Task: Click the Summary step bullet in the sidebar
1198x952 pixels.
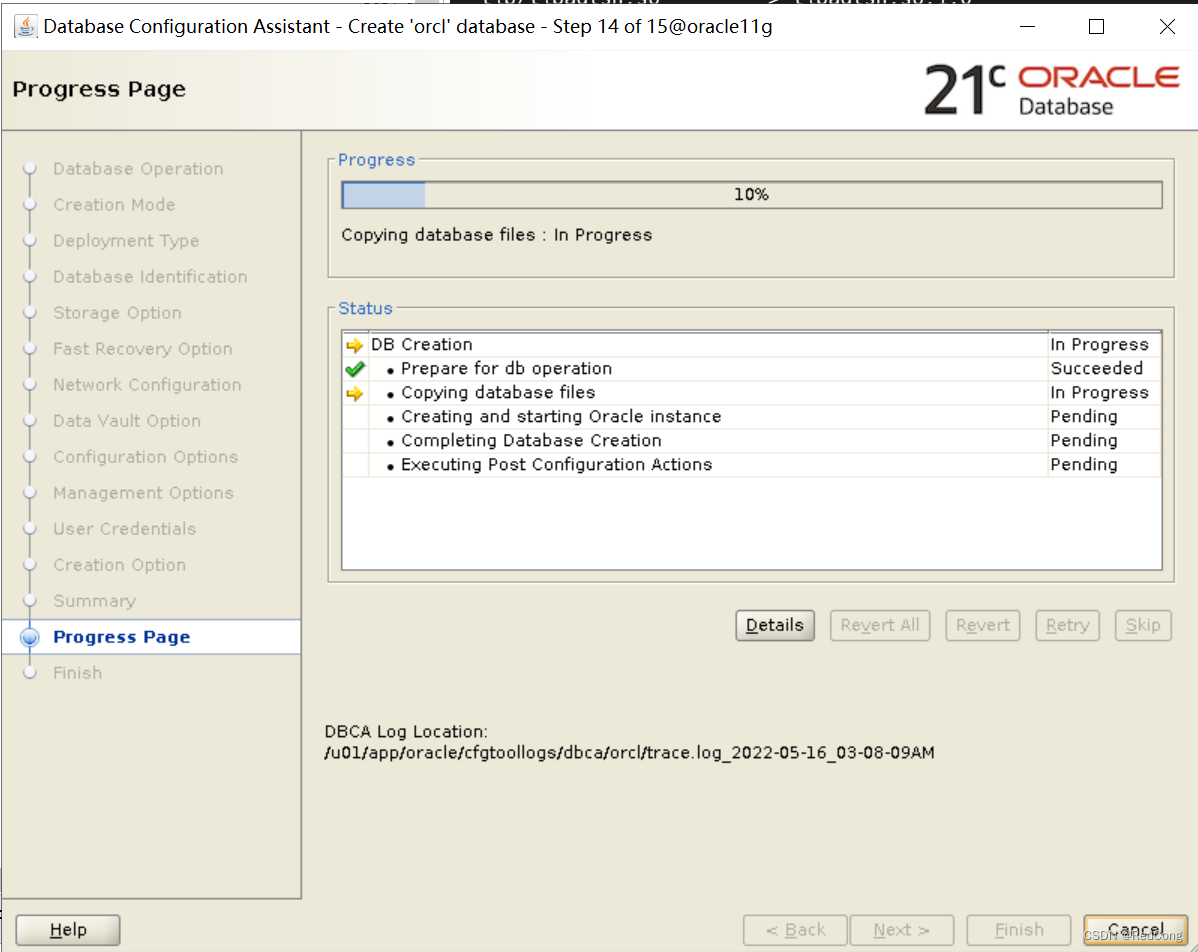Action: coord(30,601)
